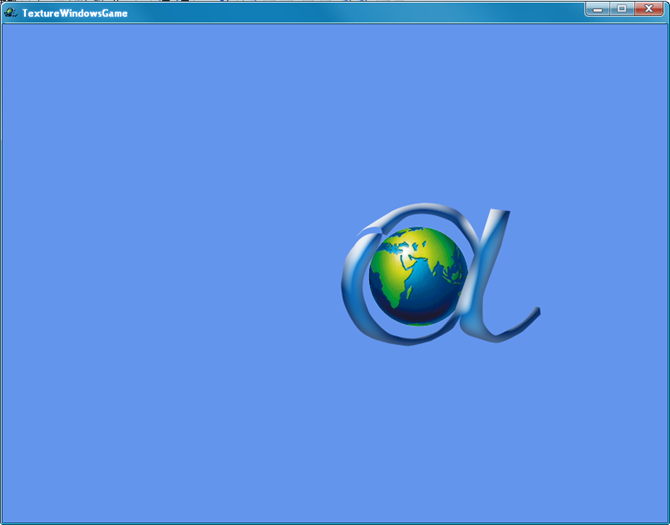The height and width of the screenshot is (525, 670).
Task: Maximize the TextureWindowsGame window
Action: 622,9
